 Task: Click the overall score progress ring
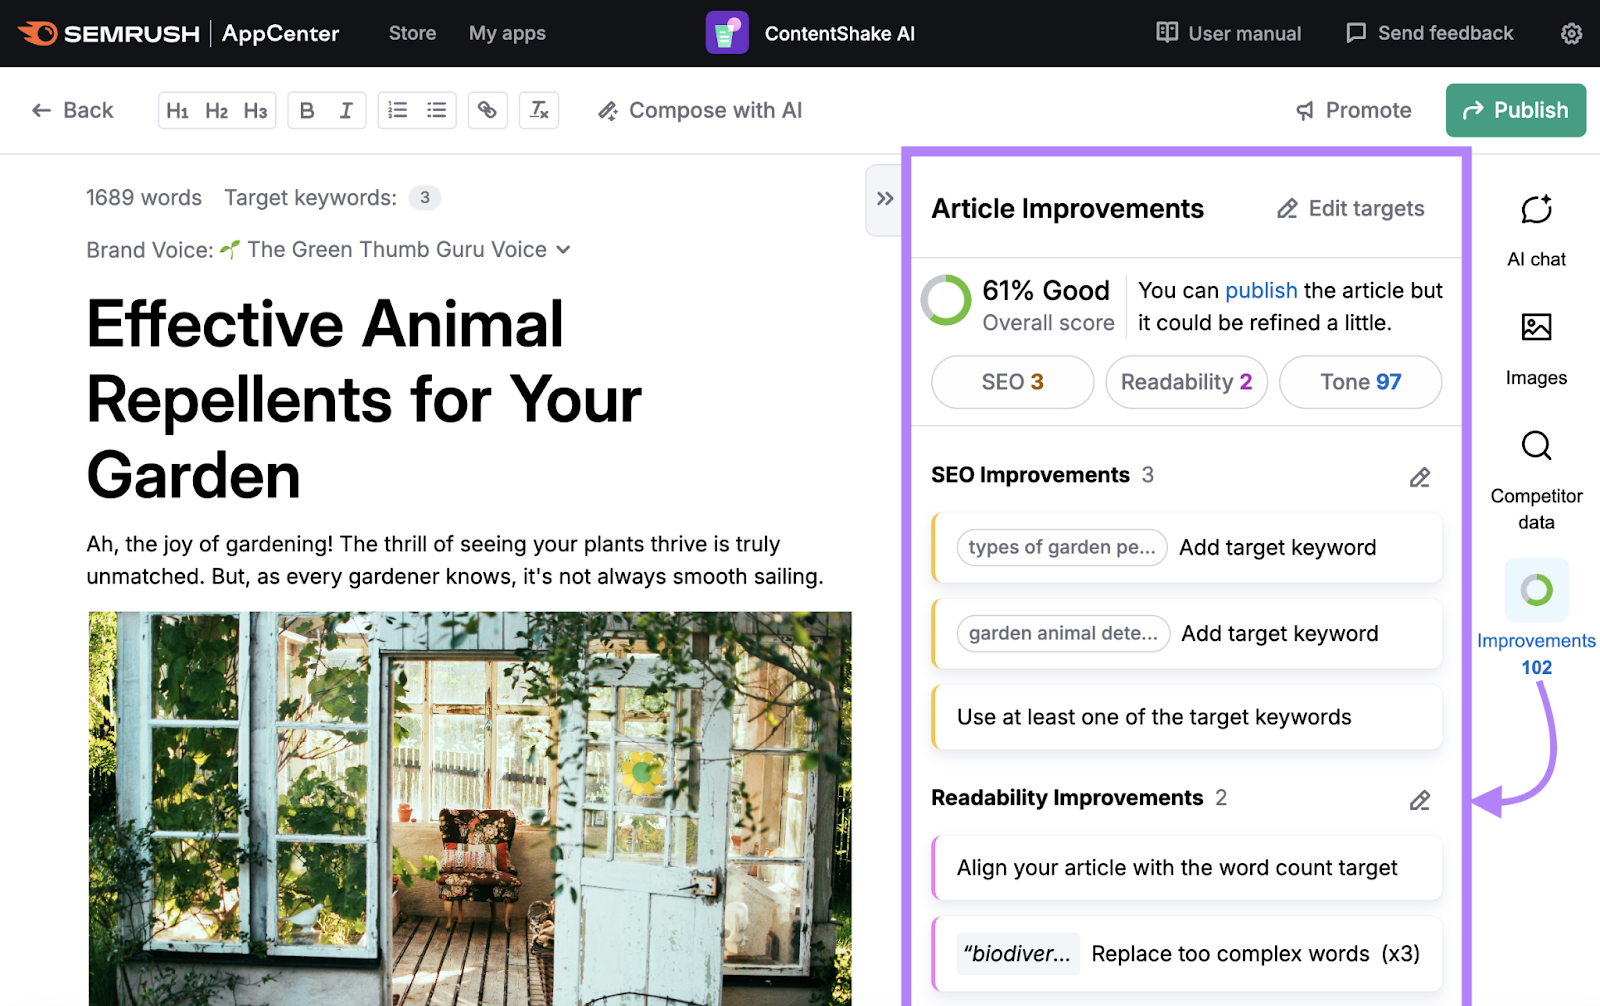tap(946, 301)
